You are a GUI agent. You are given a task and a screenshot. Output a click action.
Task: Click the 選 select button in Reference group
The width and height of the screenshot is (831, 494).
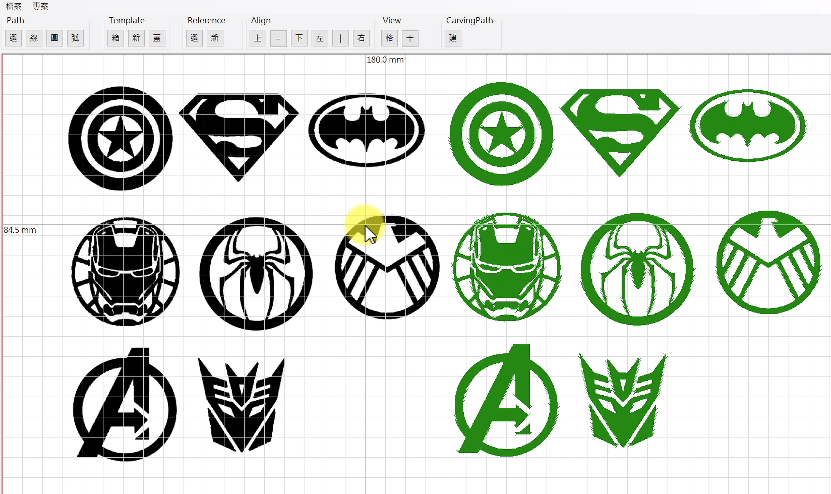[195, 38]
